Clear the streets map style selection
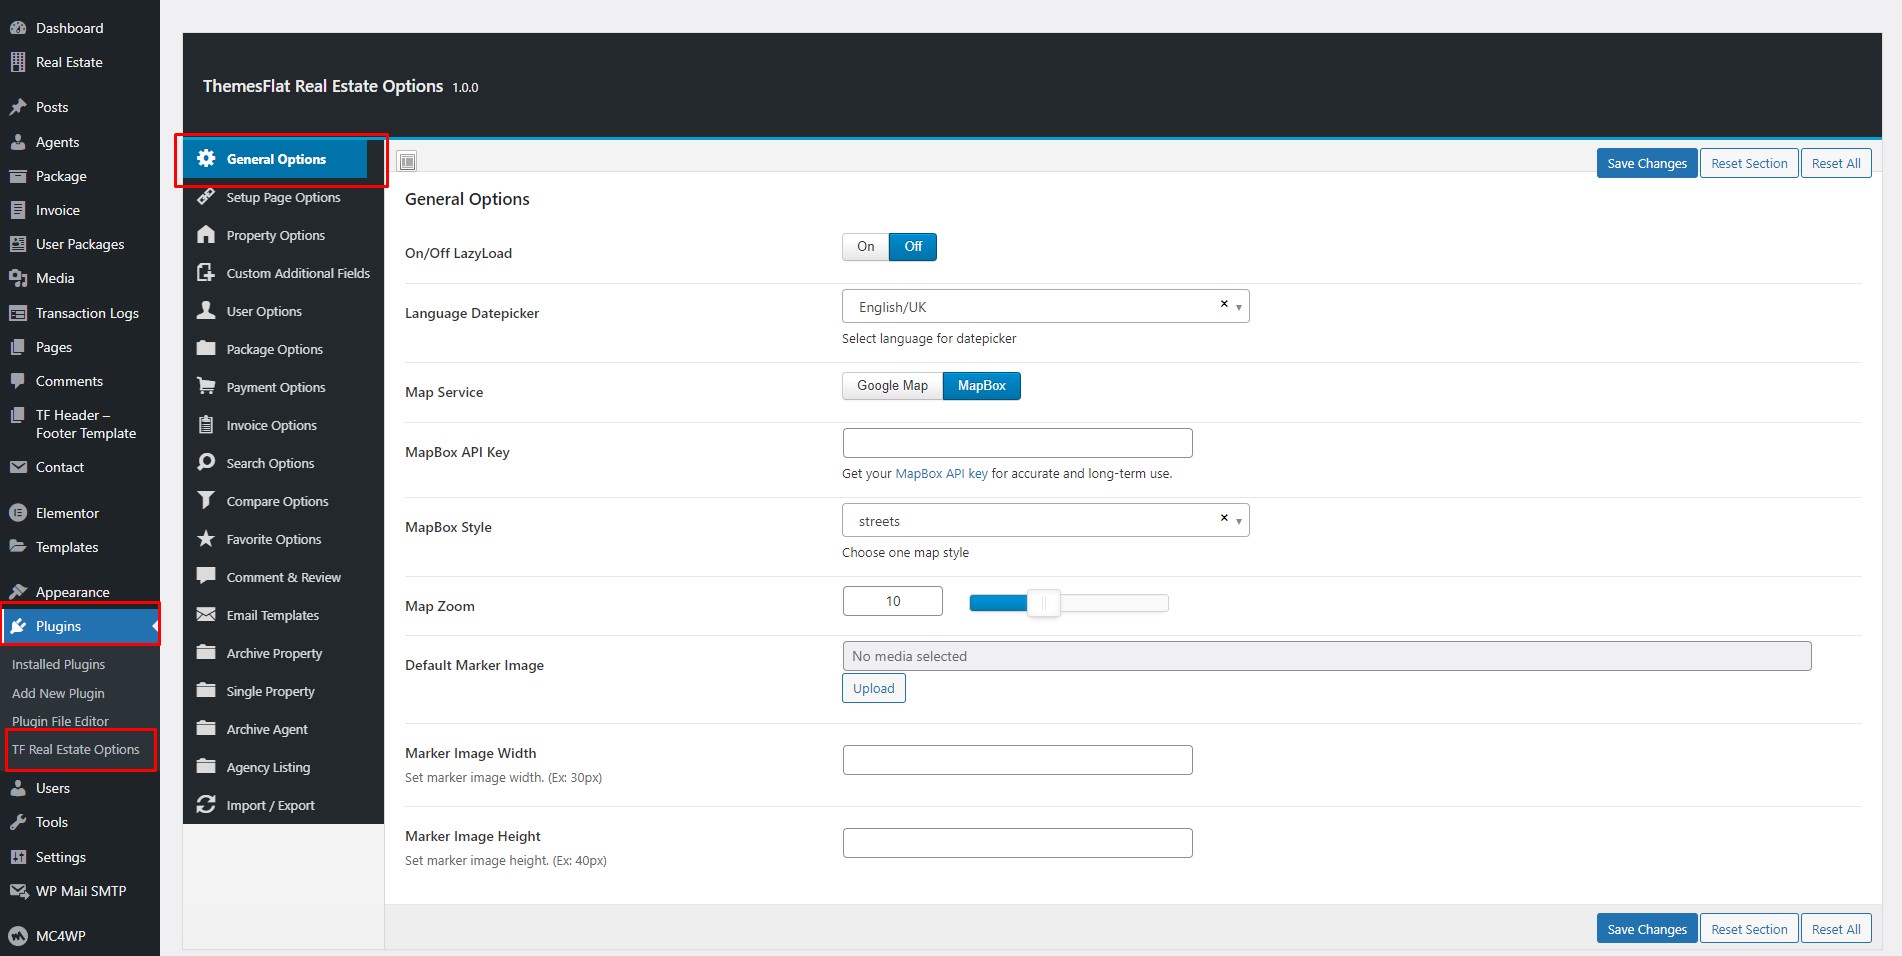 (1224, 518)
